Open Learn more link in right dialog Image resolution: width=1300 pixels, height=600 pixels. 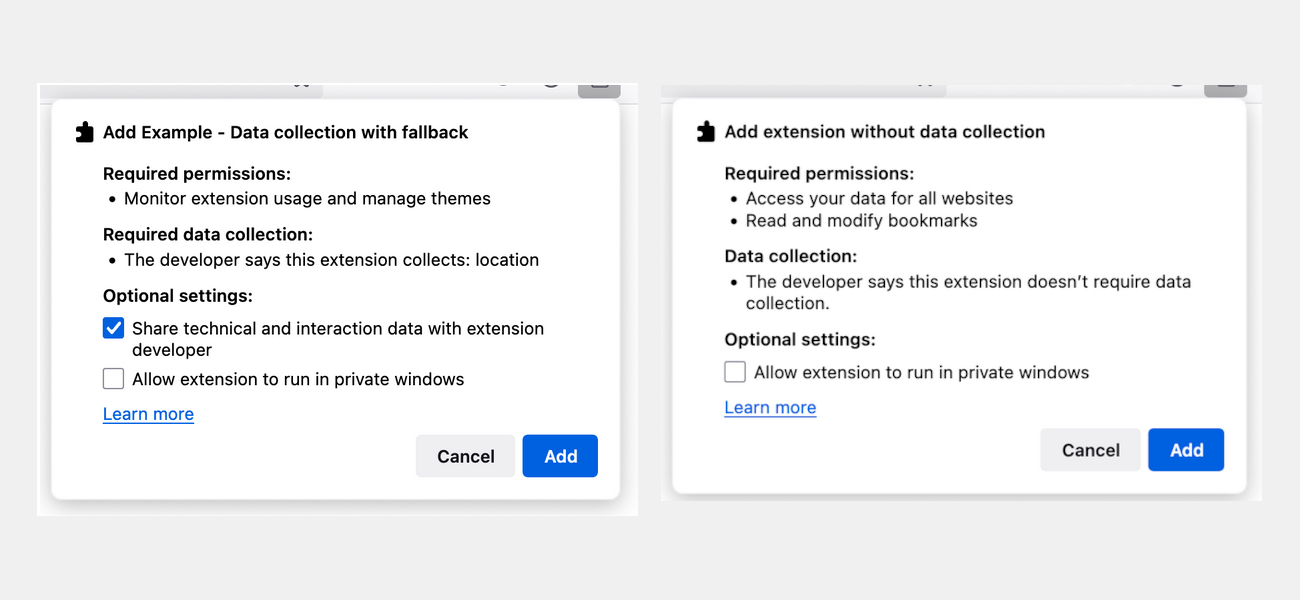tap(770, 407)
